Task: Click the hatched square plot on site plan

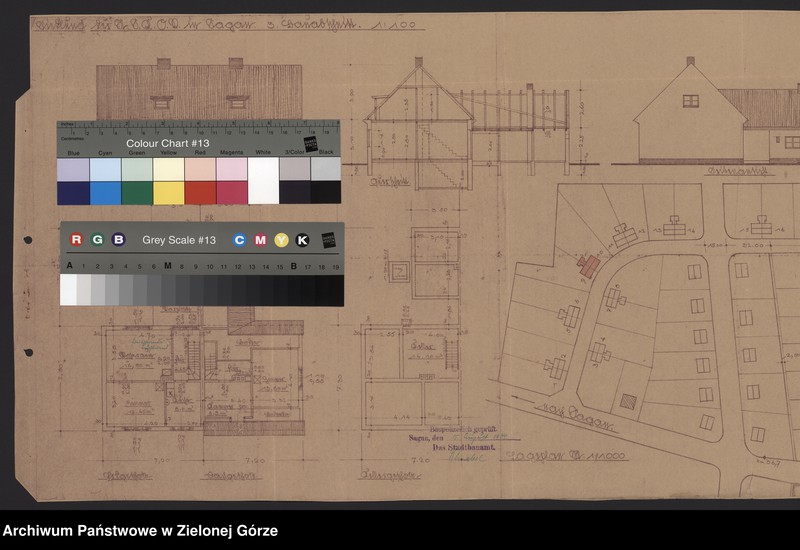Action: point(628,402)
